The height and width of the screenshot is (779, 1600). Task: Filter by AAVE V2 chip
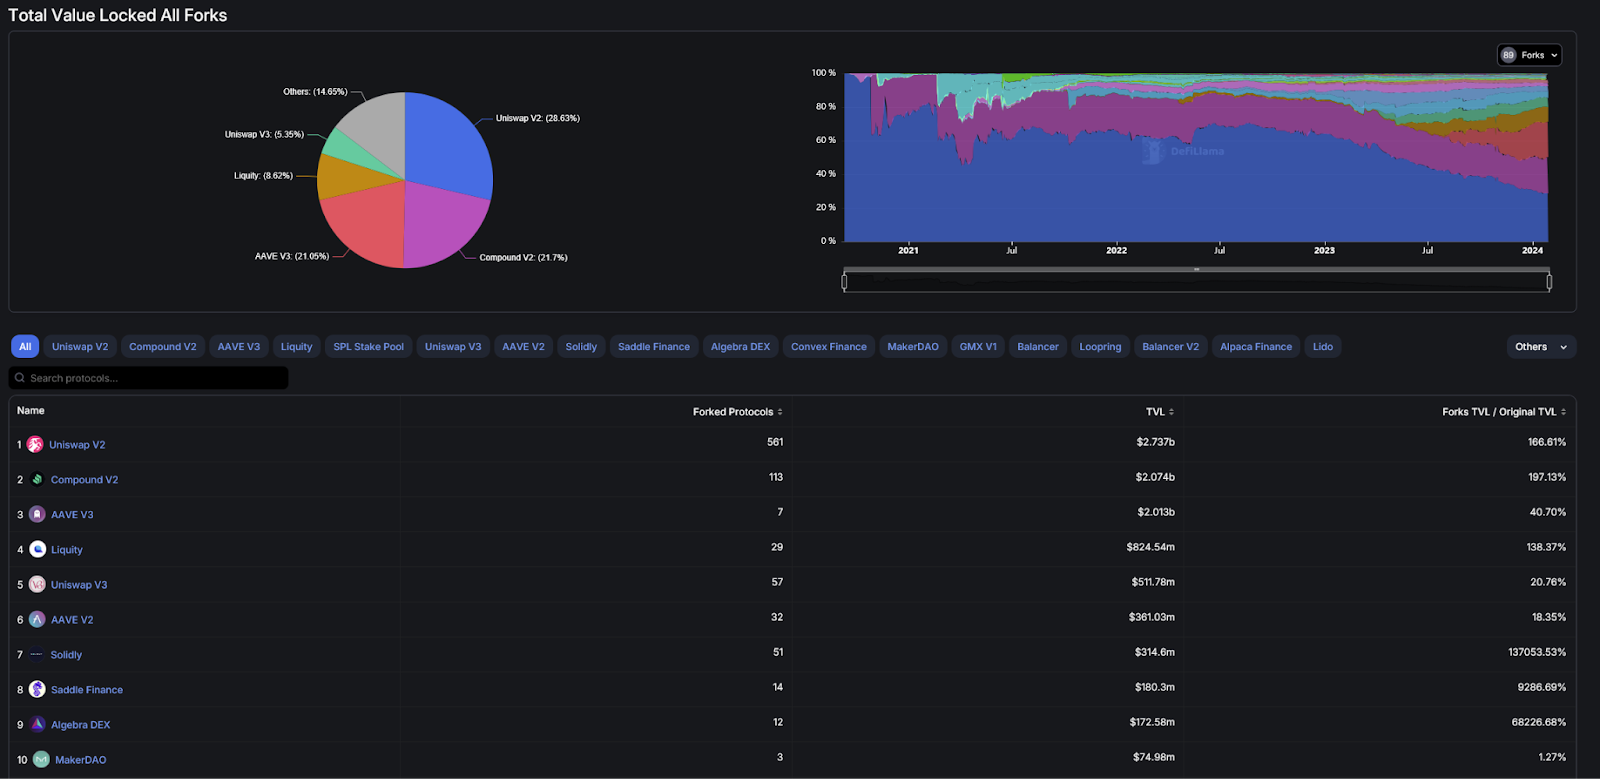[x=523, y=347]
